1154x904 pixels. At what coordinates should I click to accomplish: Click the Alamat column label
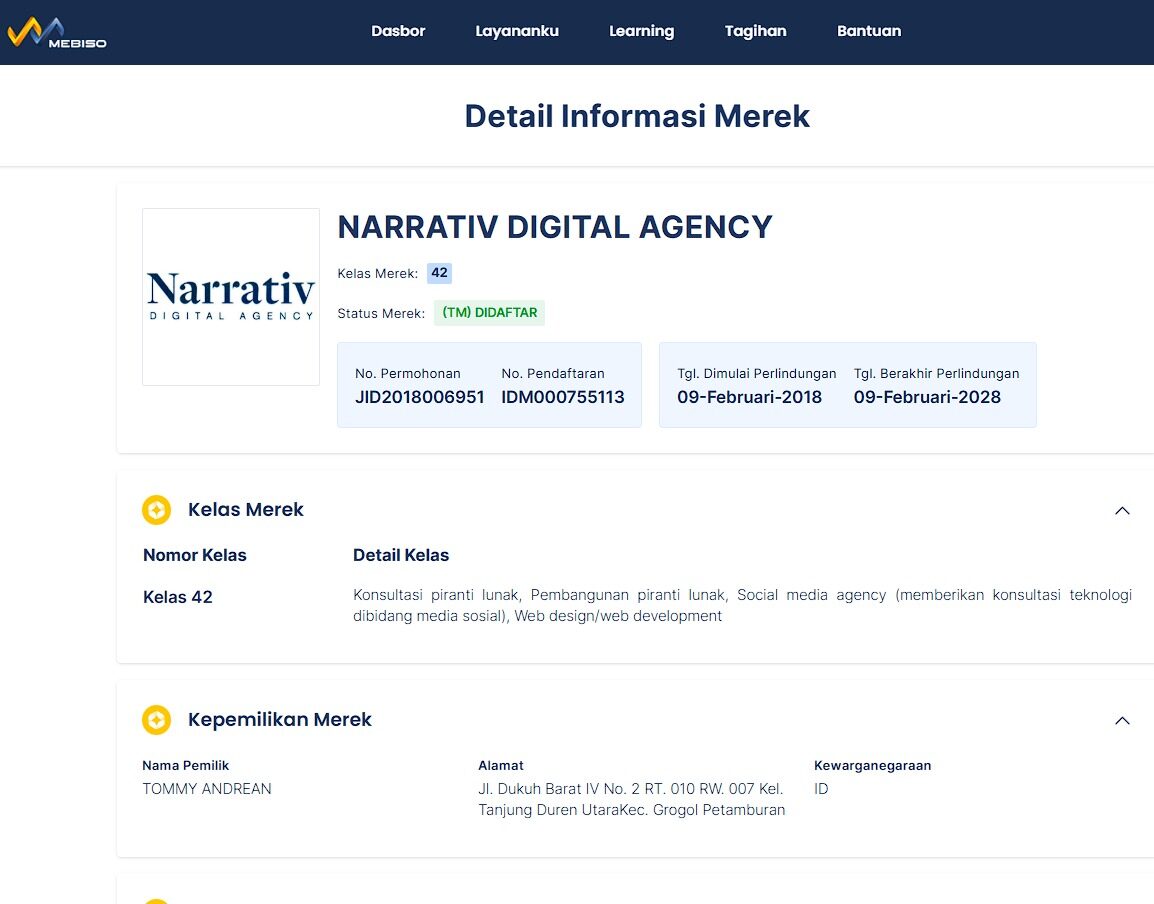point(500,766)
